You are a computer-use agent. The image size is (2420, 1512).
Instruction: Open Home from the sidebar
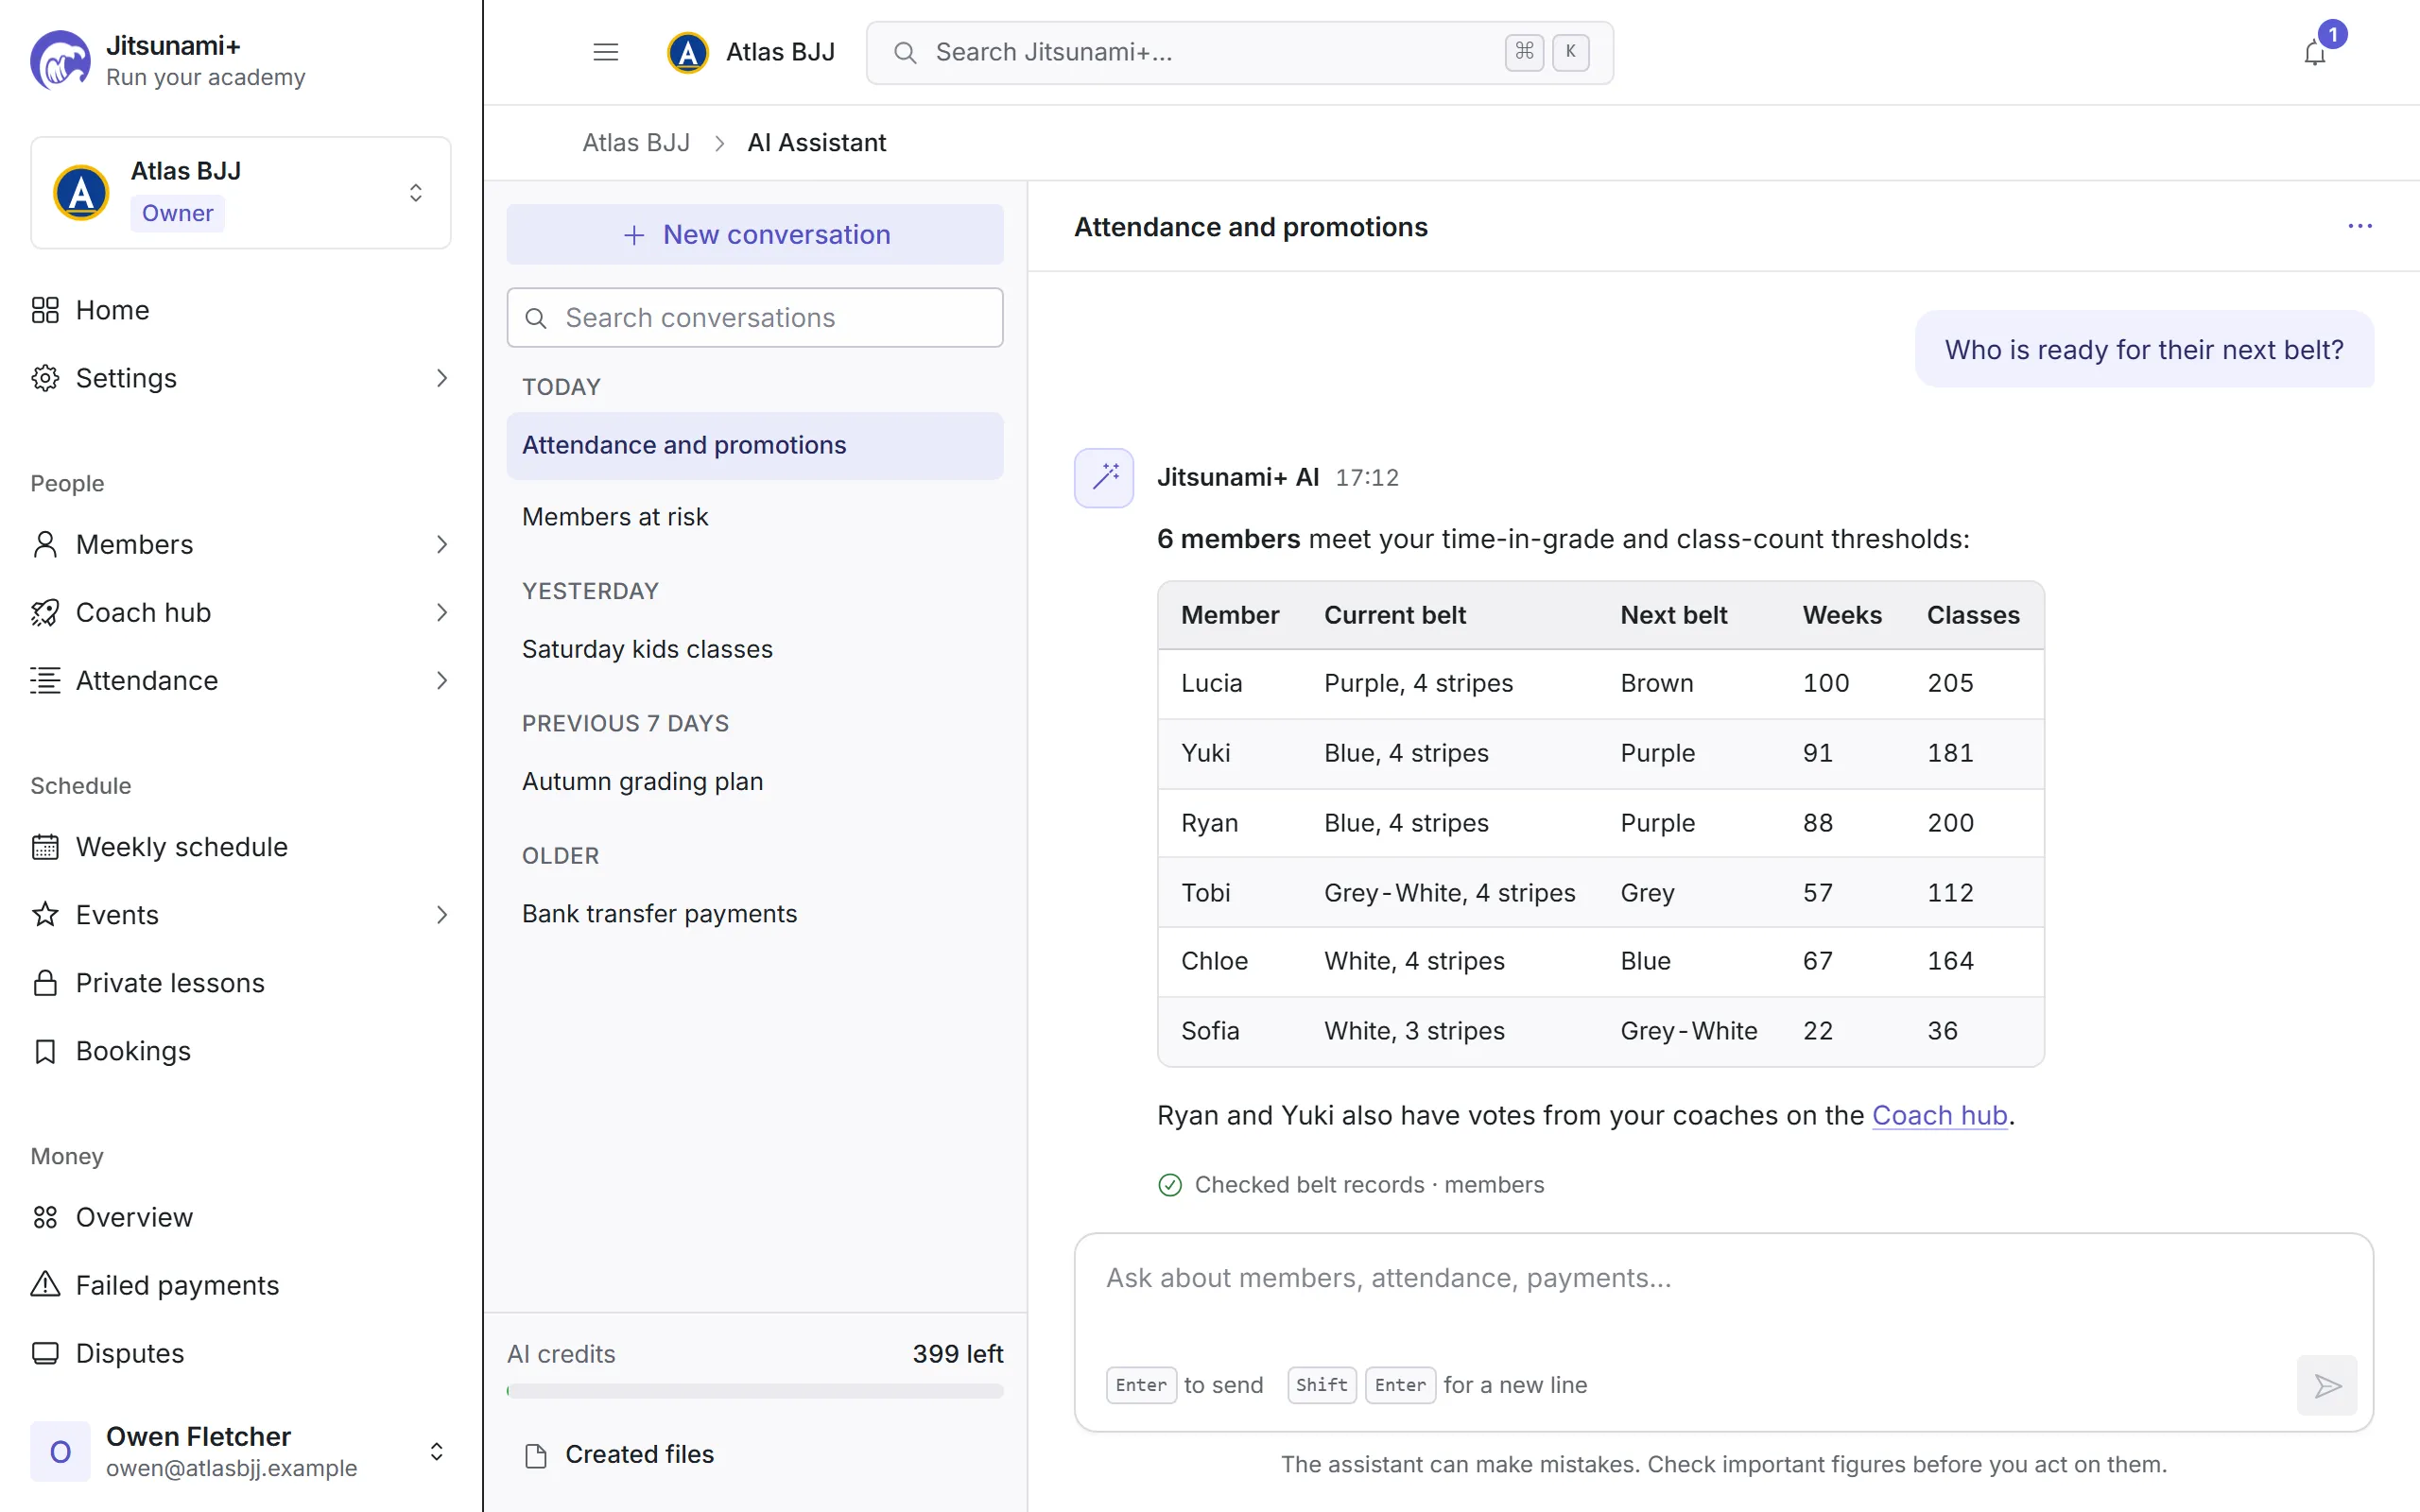[241, 310]
